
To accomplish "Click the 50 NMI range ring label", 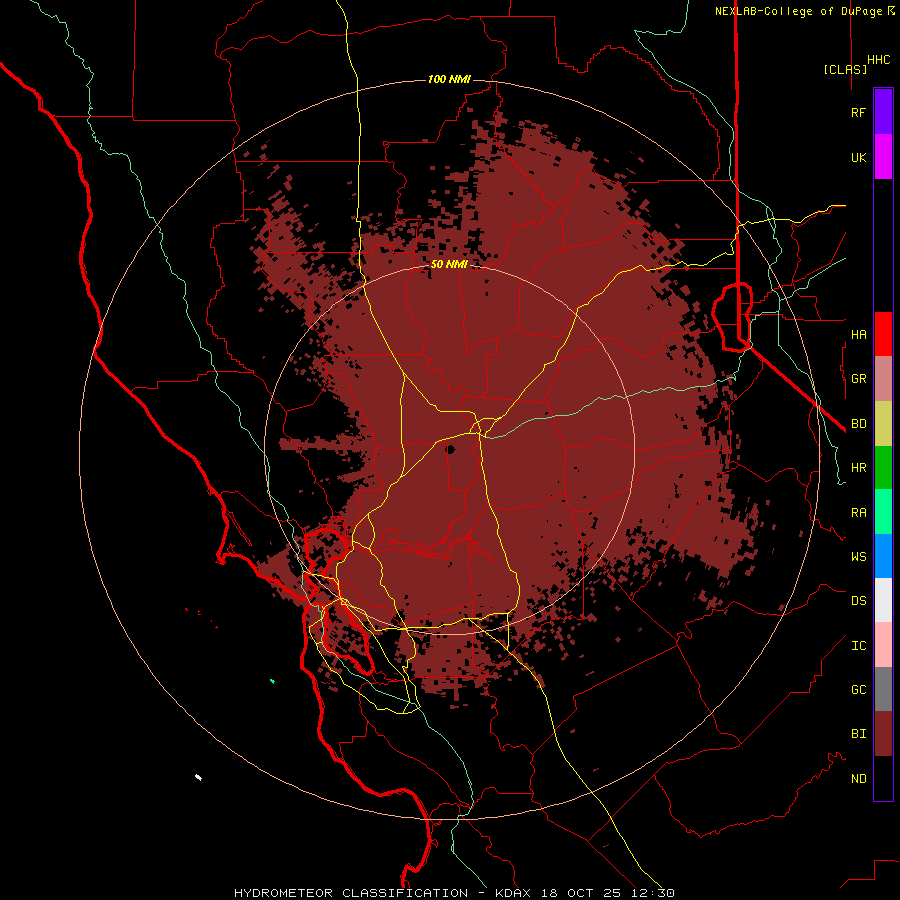I will coord(449,264).
